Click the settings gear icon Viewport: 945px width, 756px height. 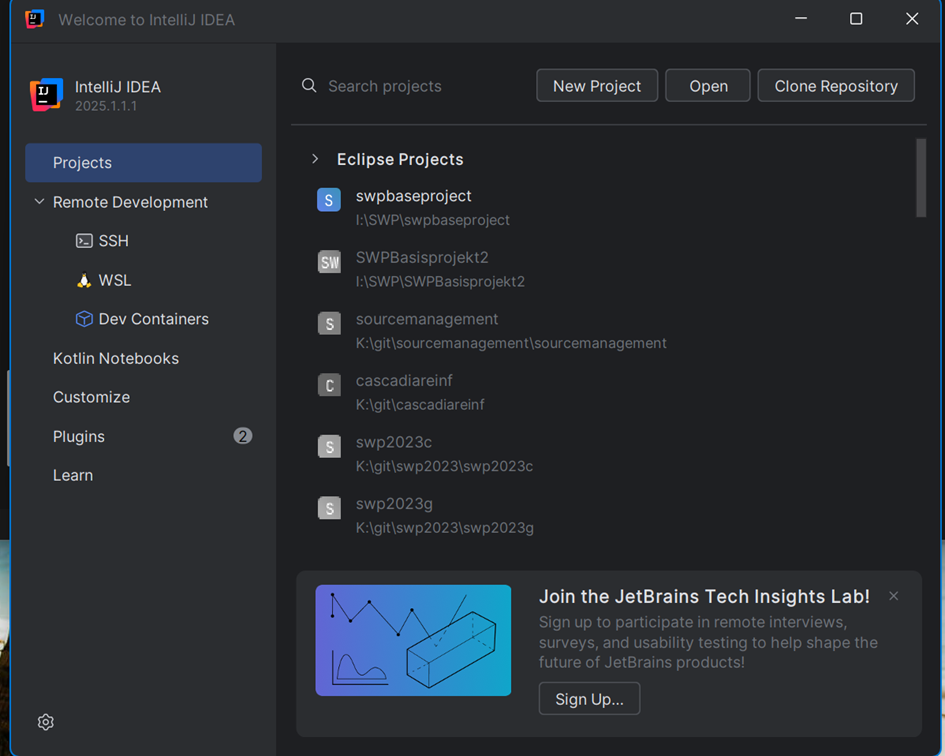(x=45, y=722)
